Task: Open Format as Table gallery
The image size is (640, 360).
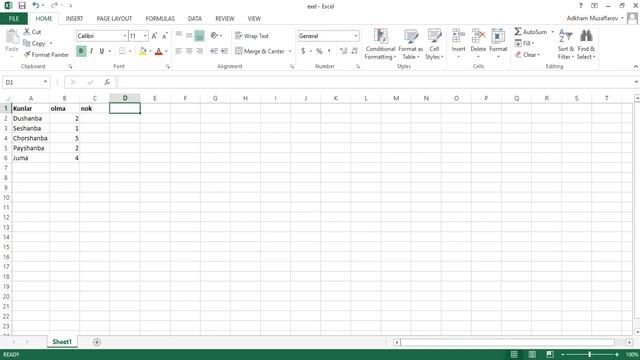Action: tap(411, 44)
